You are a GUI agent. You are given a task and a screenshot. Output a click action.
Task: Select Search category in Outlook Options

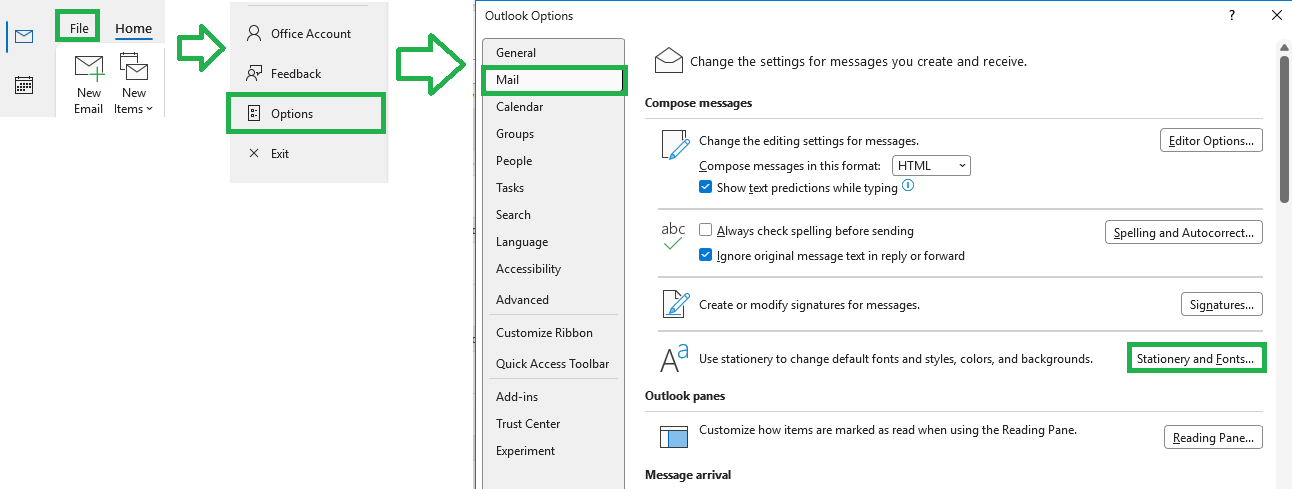click(x=553, y=214)
